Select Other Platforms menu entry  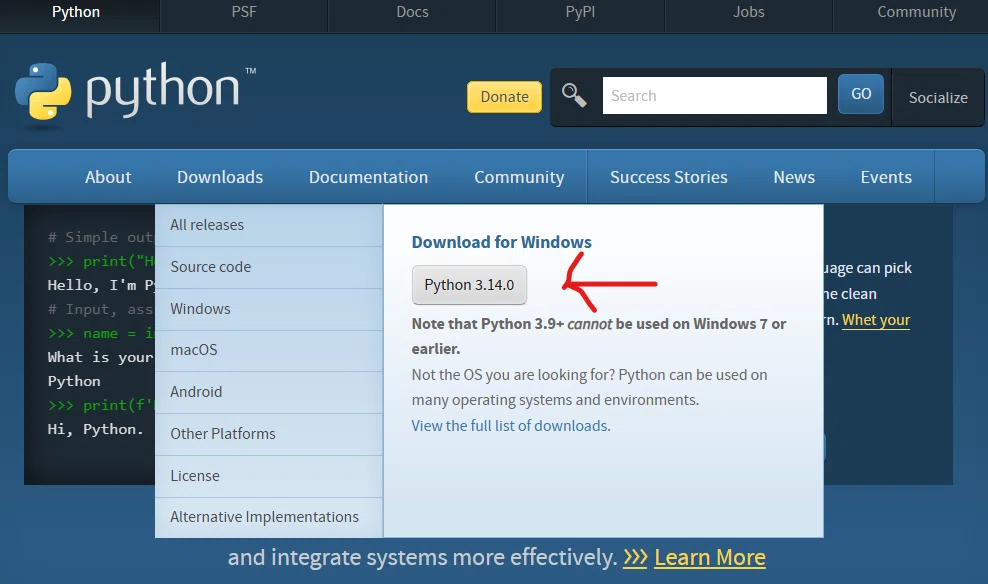coord(269,434)
